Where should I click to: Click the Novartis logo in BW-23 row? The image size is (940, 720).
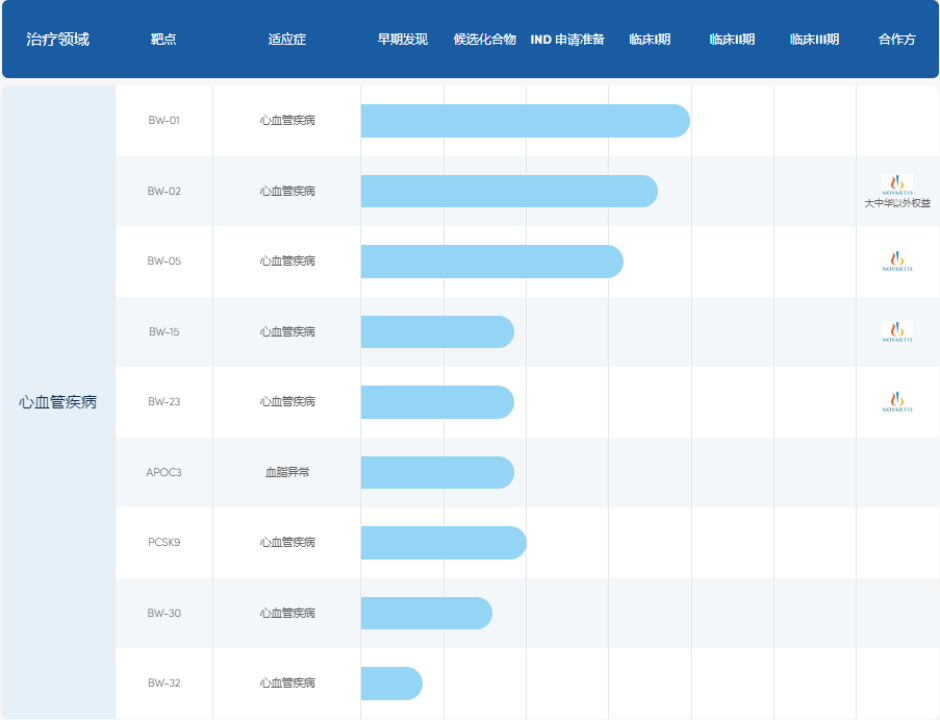[897, 402]
